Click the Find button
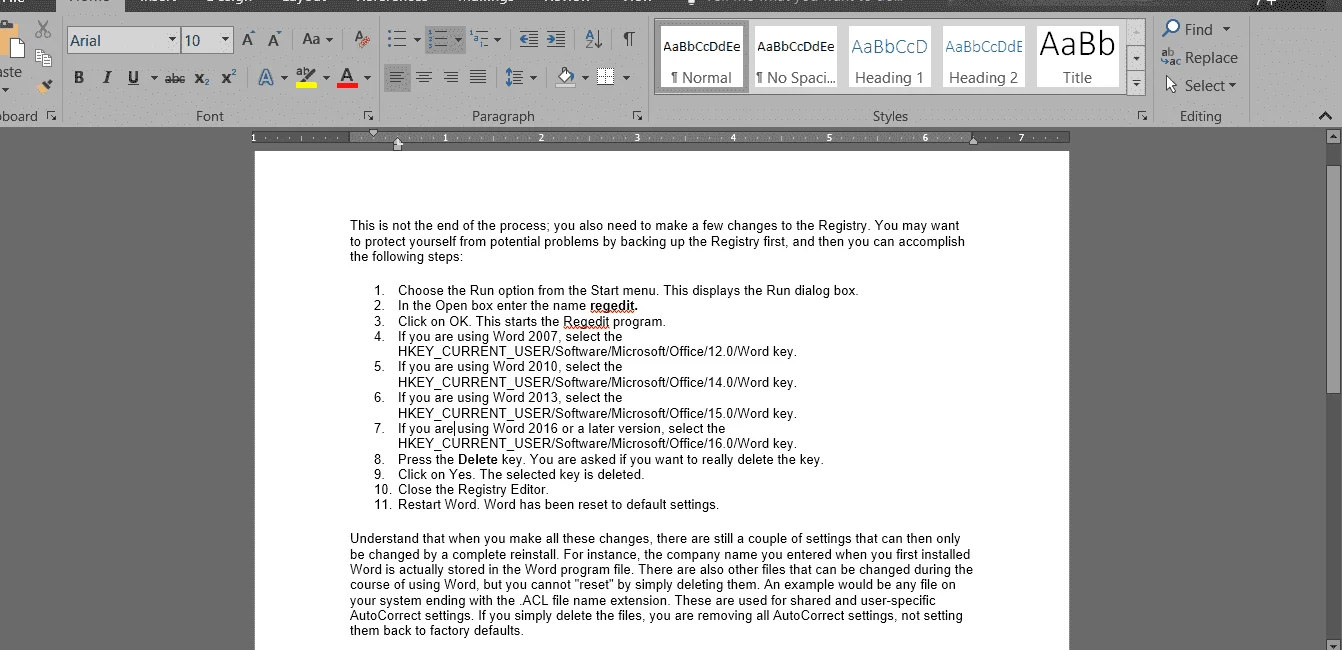Screen dimensions: 1342x650 point(1188,29)
